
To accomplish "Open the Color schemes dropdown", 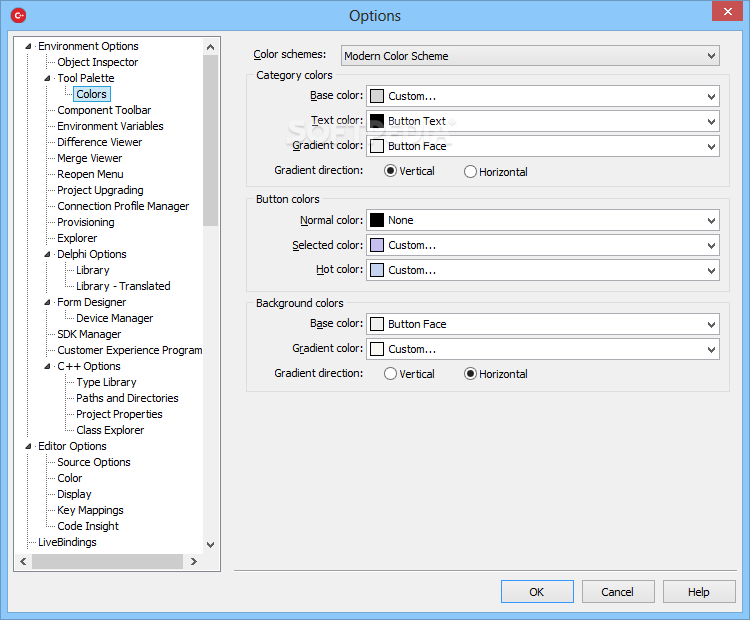I will pyautogui.click(x=530, y=56).
